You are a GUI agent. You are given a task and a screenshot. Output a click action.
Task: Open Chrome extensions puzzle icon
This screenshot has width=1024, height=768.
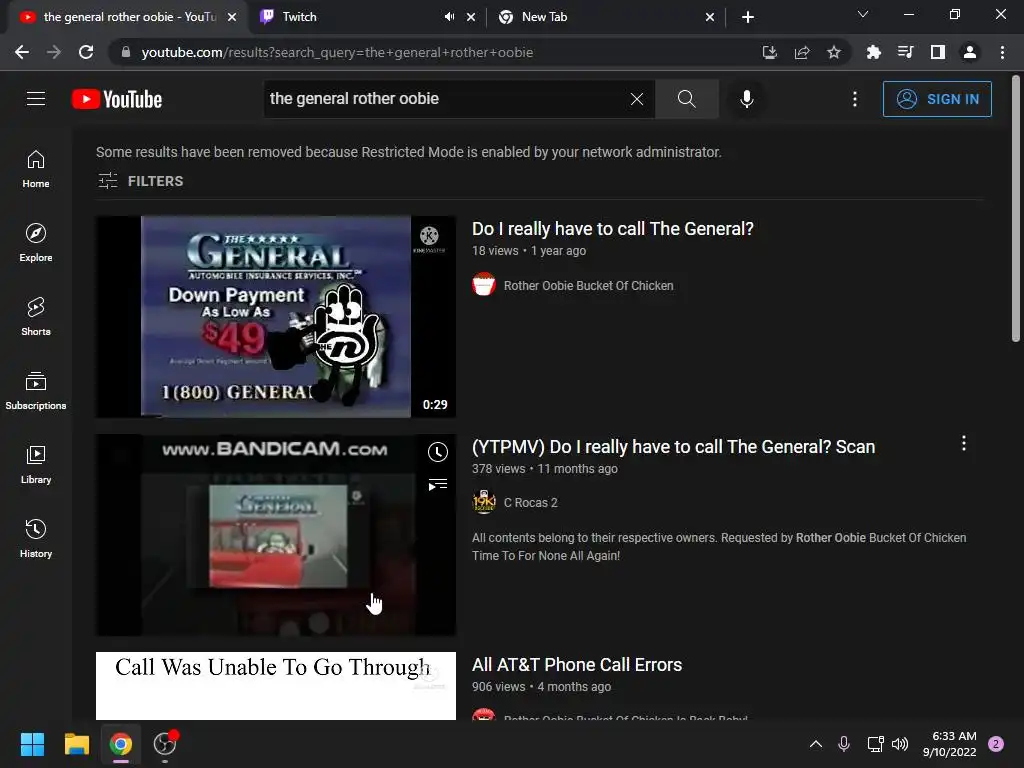(873, 52)
